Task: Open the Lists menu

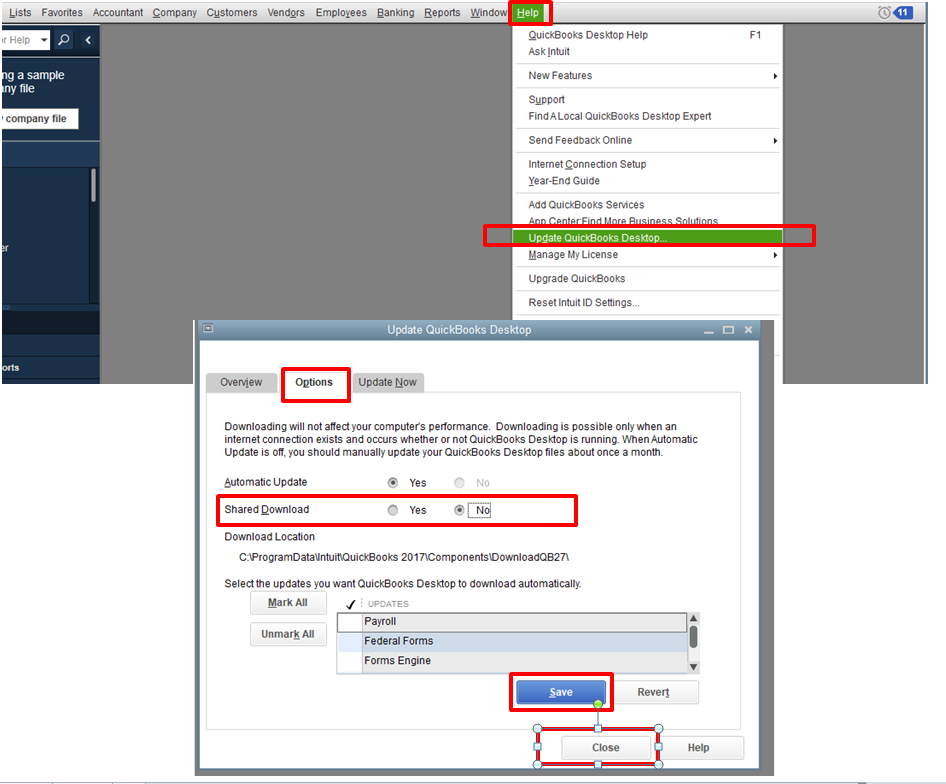Action: (x=20, y=13)
